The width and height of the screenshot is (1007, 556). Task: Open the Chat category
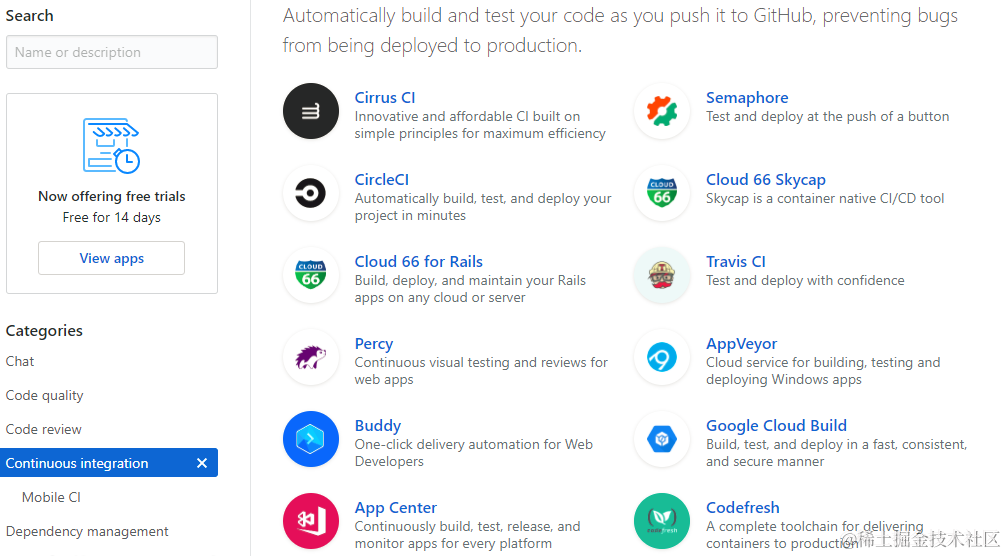click(x=20, y=361)
